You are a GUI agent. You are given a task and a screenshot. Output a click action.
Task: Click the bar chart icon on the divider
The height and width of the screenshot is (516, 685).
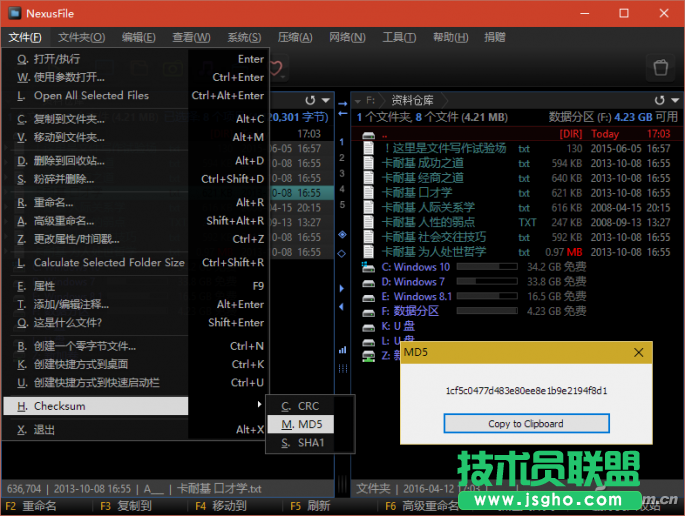[x=342, y=349]
